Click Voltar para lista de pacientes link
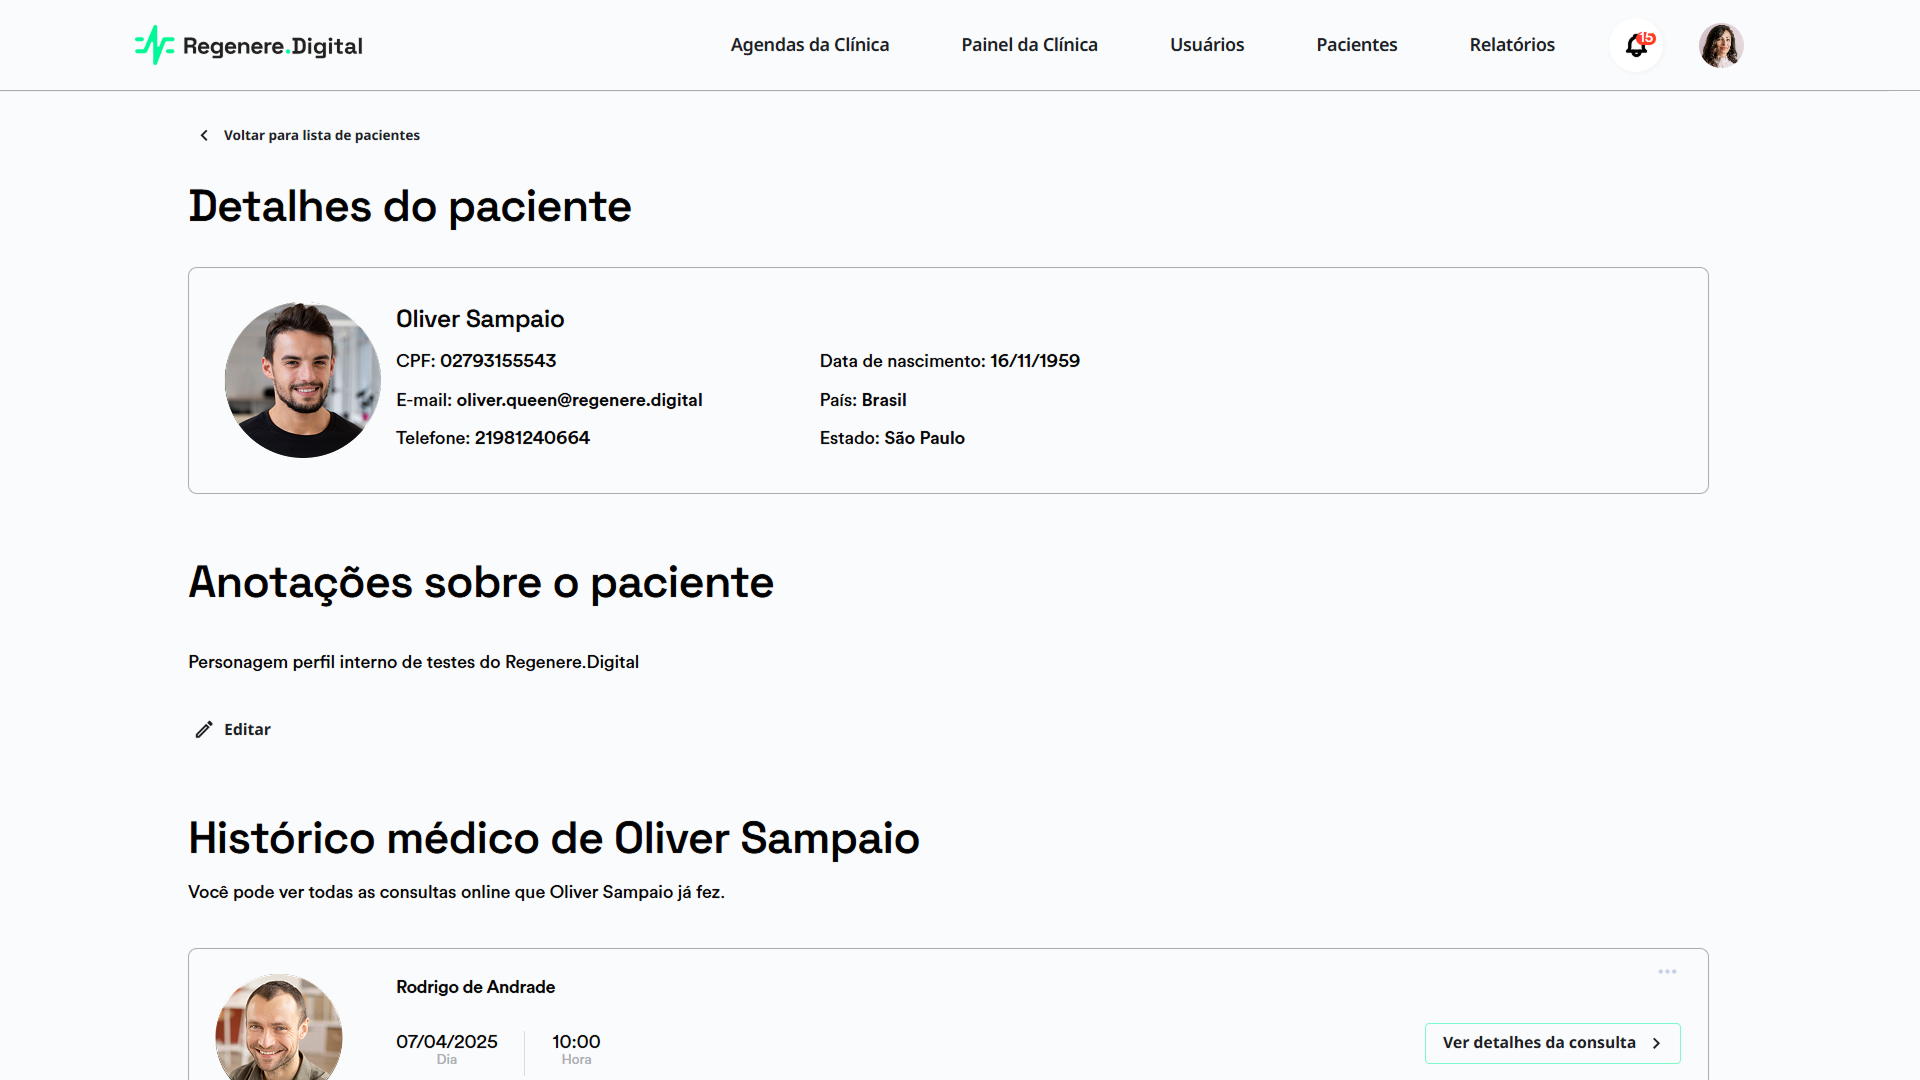Viewport: 1920px width, 1080px height. [x=321, y=135]
